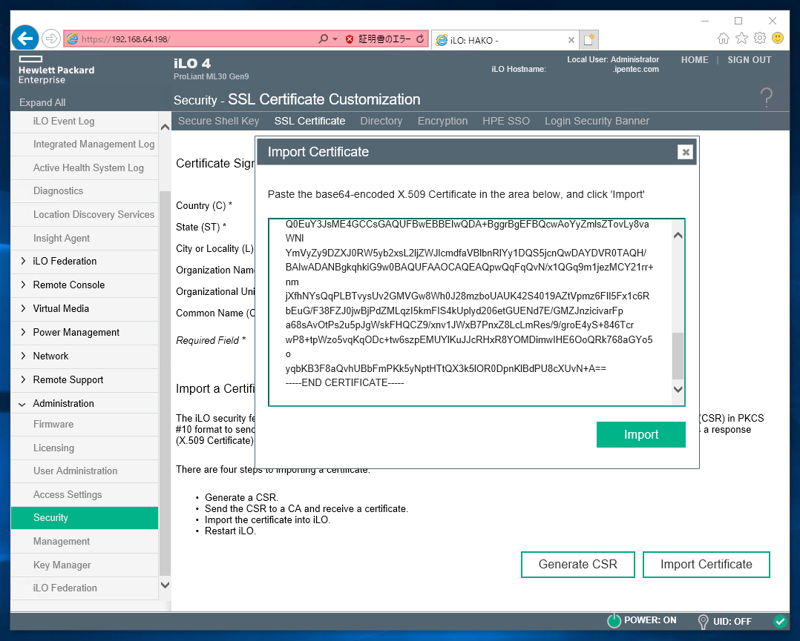Open the address bar search magnifier
The image size is (800, 641).
pyautogui.click(x=323, y=39)
